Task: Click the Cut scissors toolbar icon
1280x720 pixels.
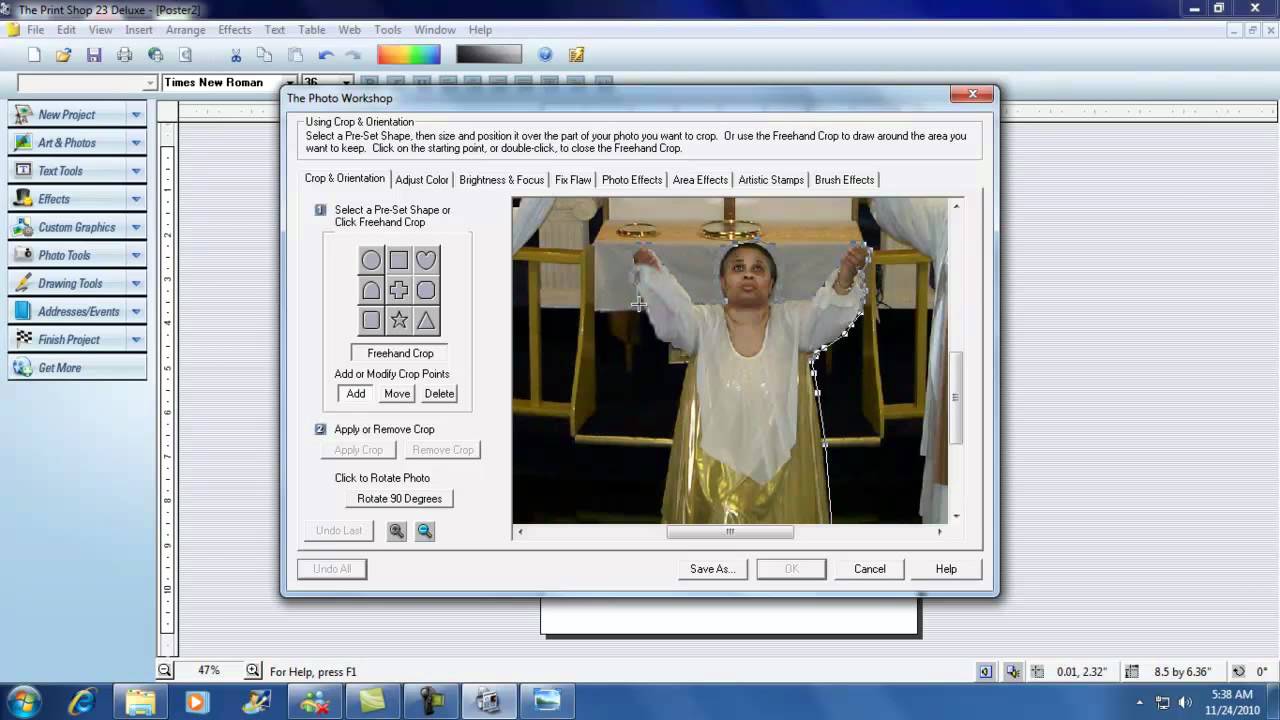Action: 236,55
